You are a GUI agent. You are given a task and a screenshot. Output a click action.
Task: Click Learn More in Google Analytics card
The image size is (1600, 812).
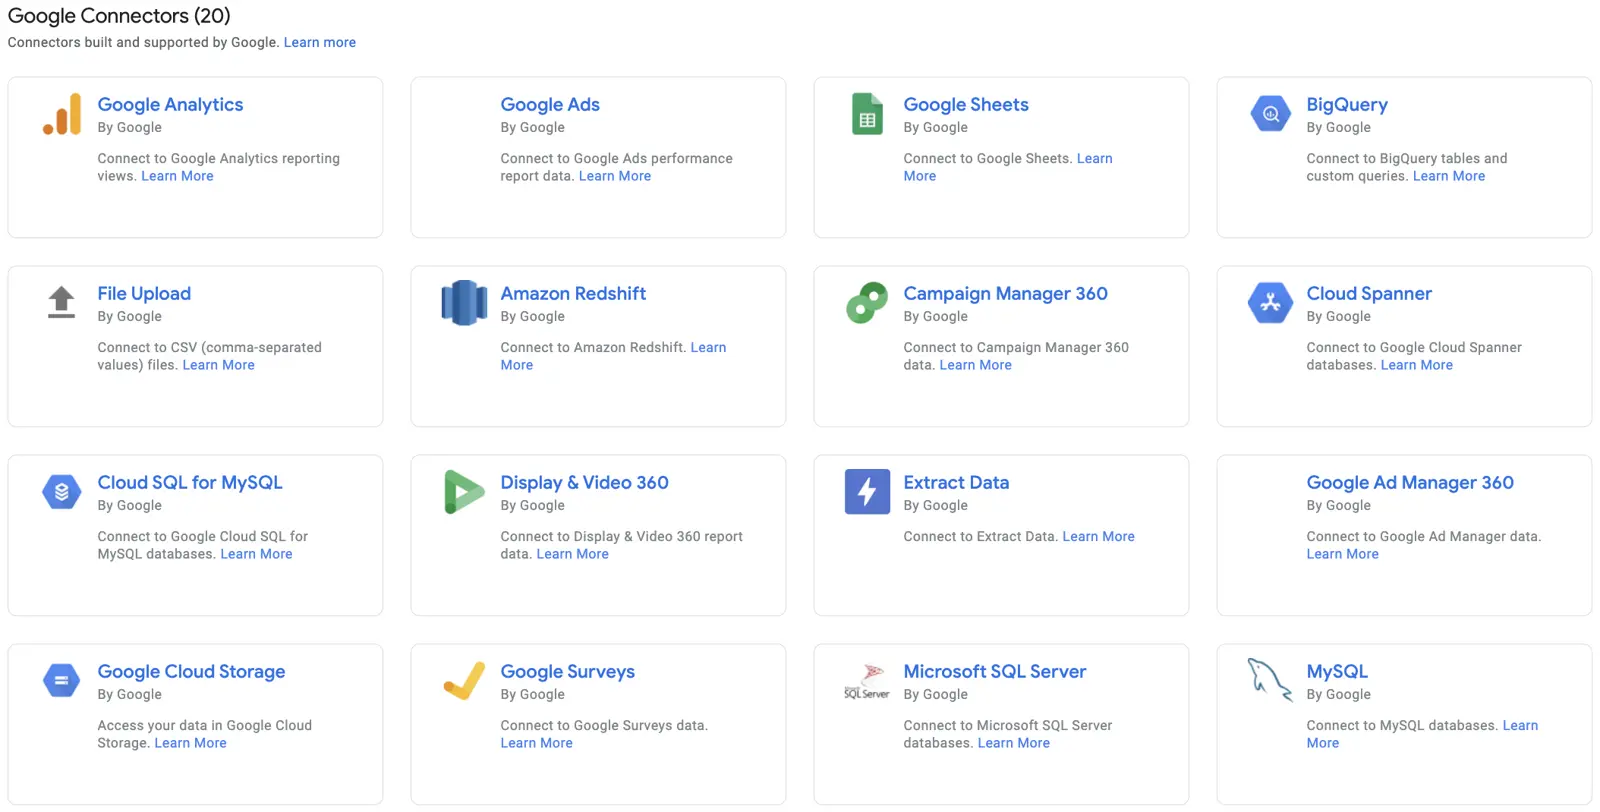click(x=177, y=176)
